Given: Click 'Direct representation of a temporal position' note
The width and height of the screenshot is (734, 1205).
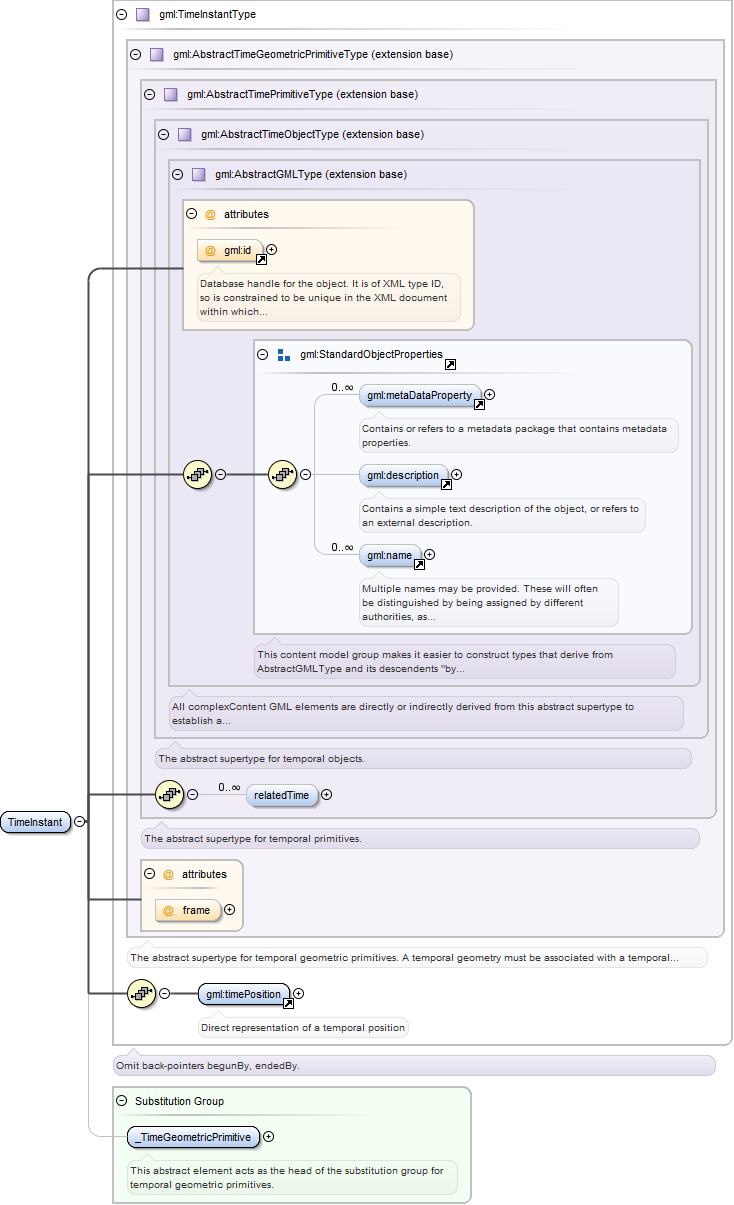Looking at the screenshot, I should (x=303, y=1027).
